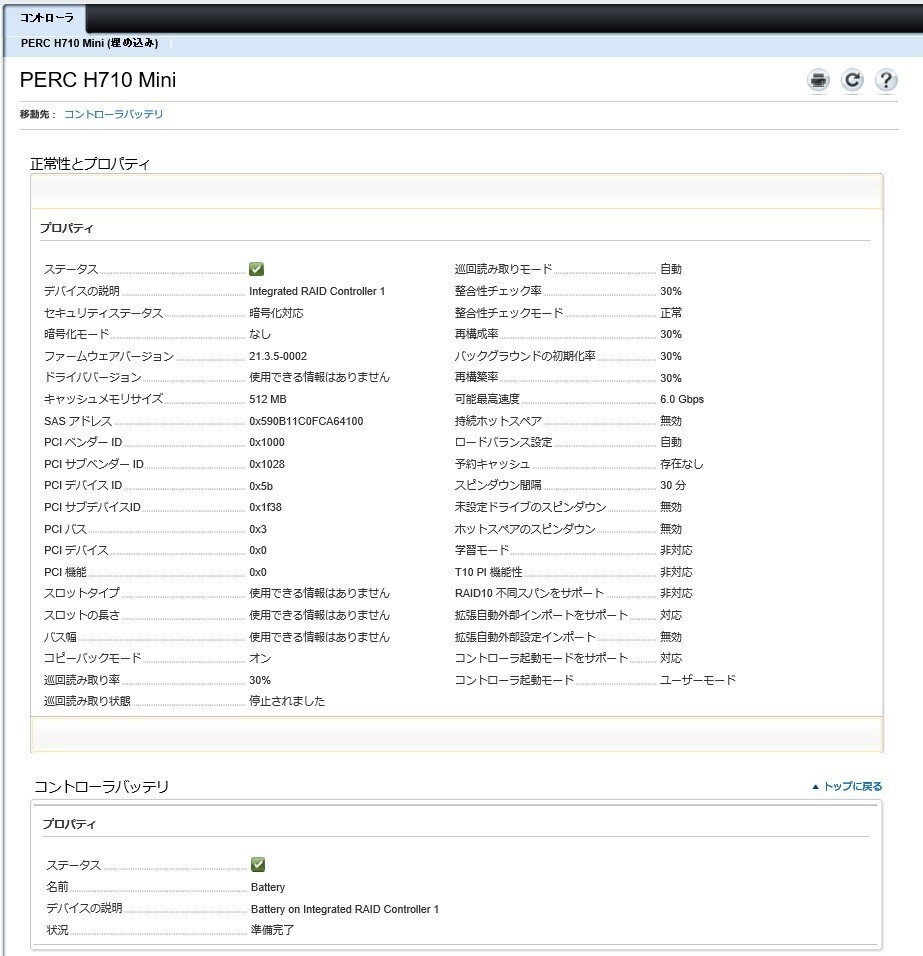Select PCI subvendor ID value 0x1028
This screenshot has width=923, height=956.
(267, 465)
